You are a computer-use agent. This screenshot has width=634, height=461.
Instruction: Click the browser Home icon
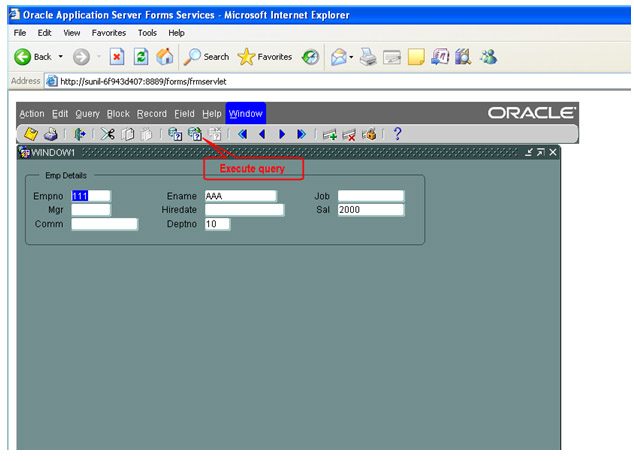(x=165, y=57)
